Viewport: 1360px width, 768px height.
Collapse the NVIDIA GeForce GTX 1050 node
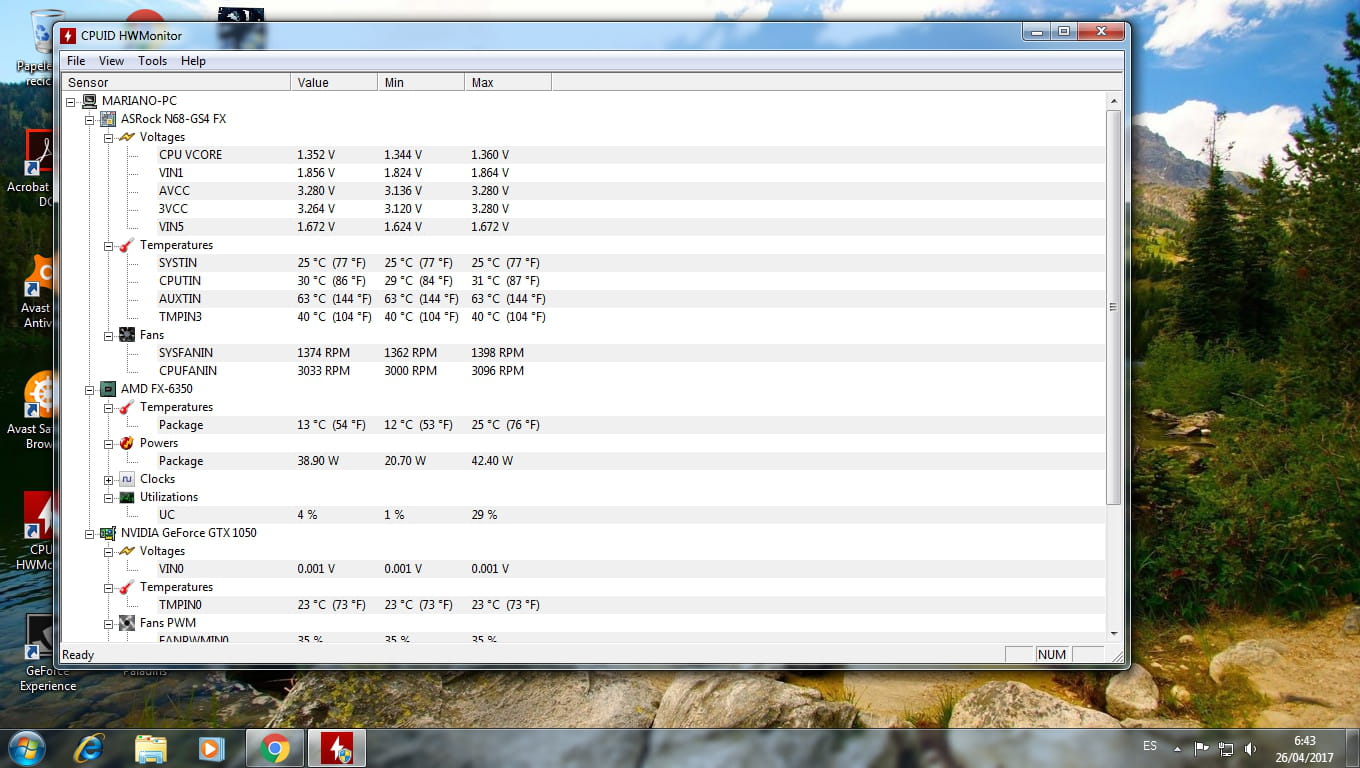click(90, 533)
